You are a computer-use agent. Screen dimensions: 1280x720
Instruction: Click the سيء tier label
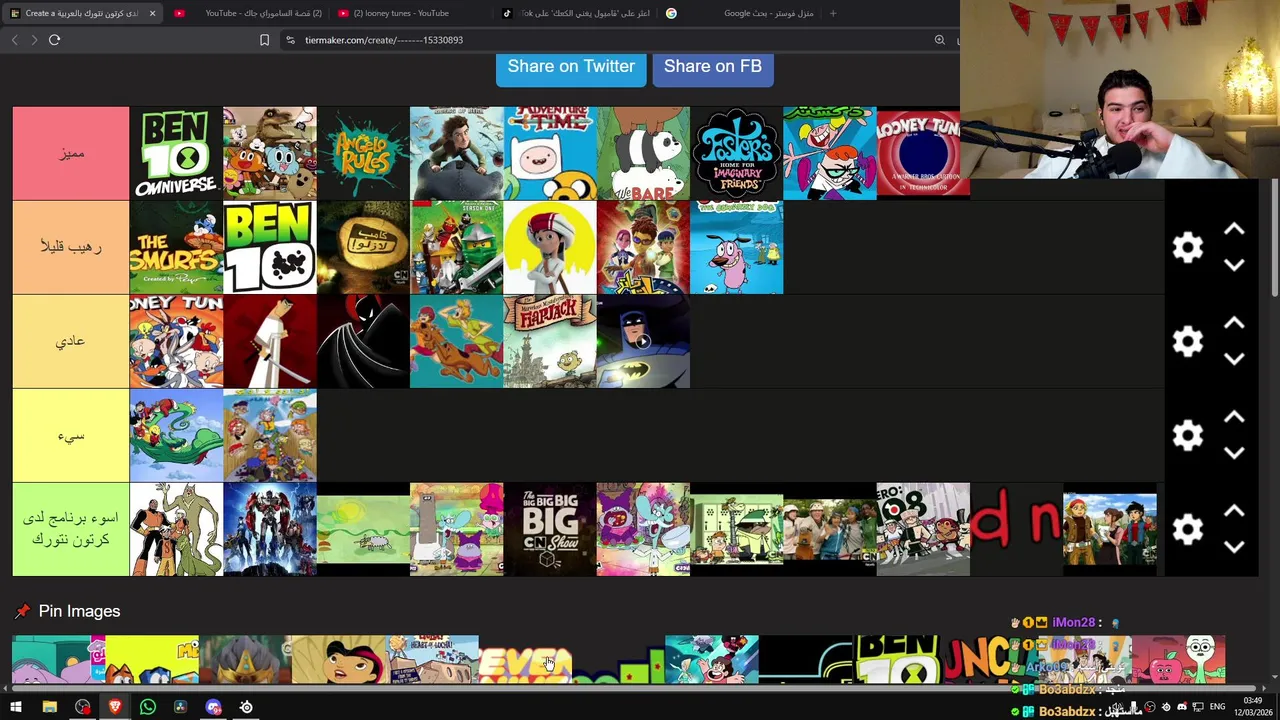(71, 435)
